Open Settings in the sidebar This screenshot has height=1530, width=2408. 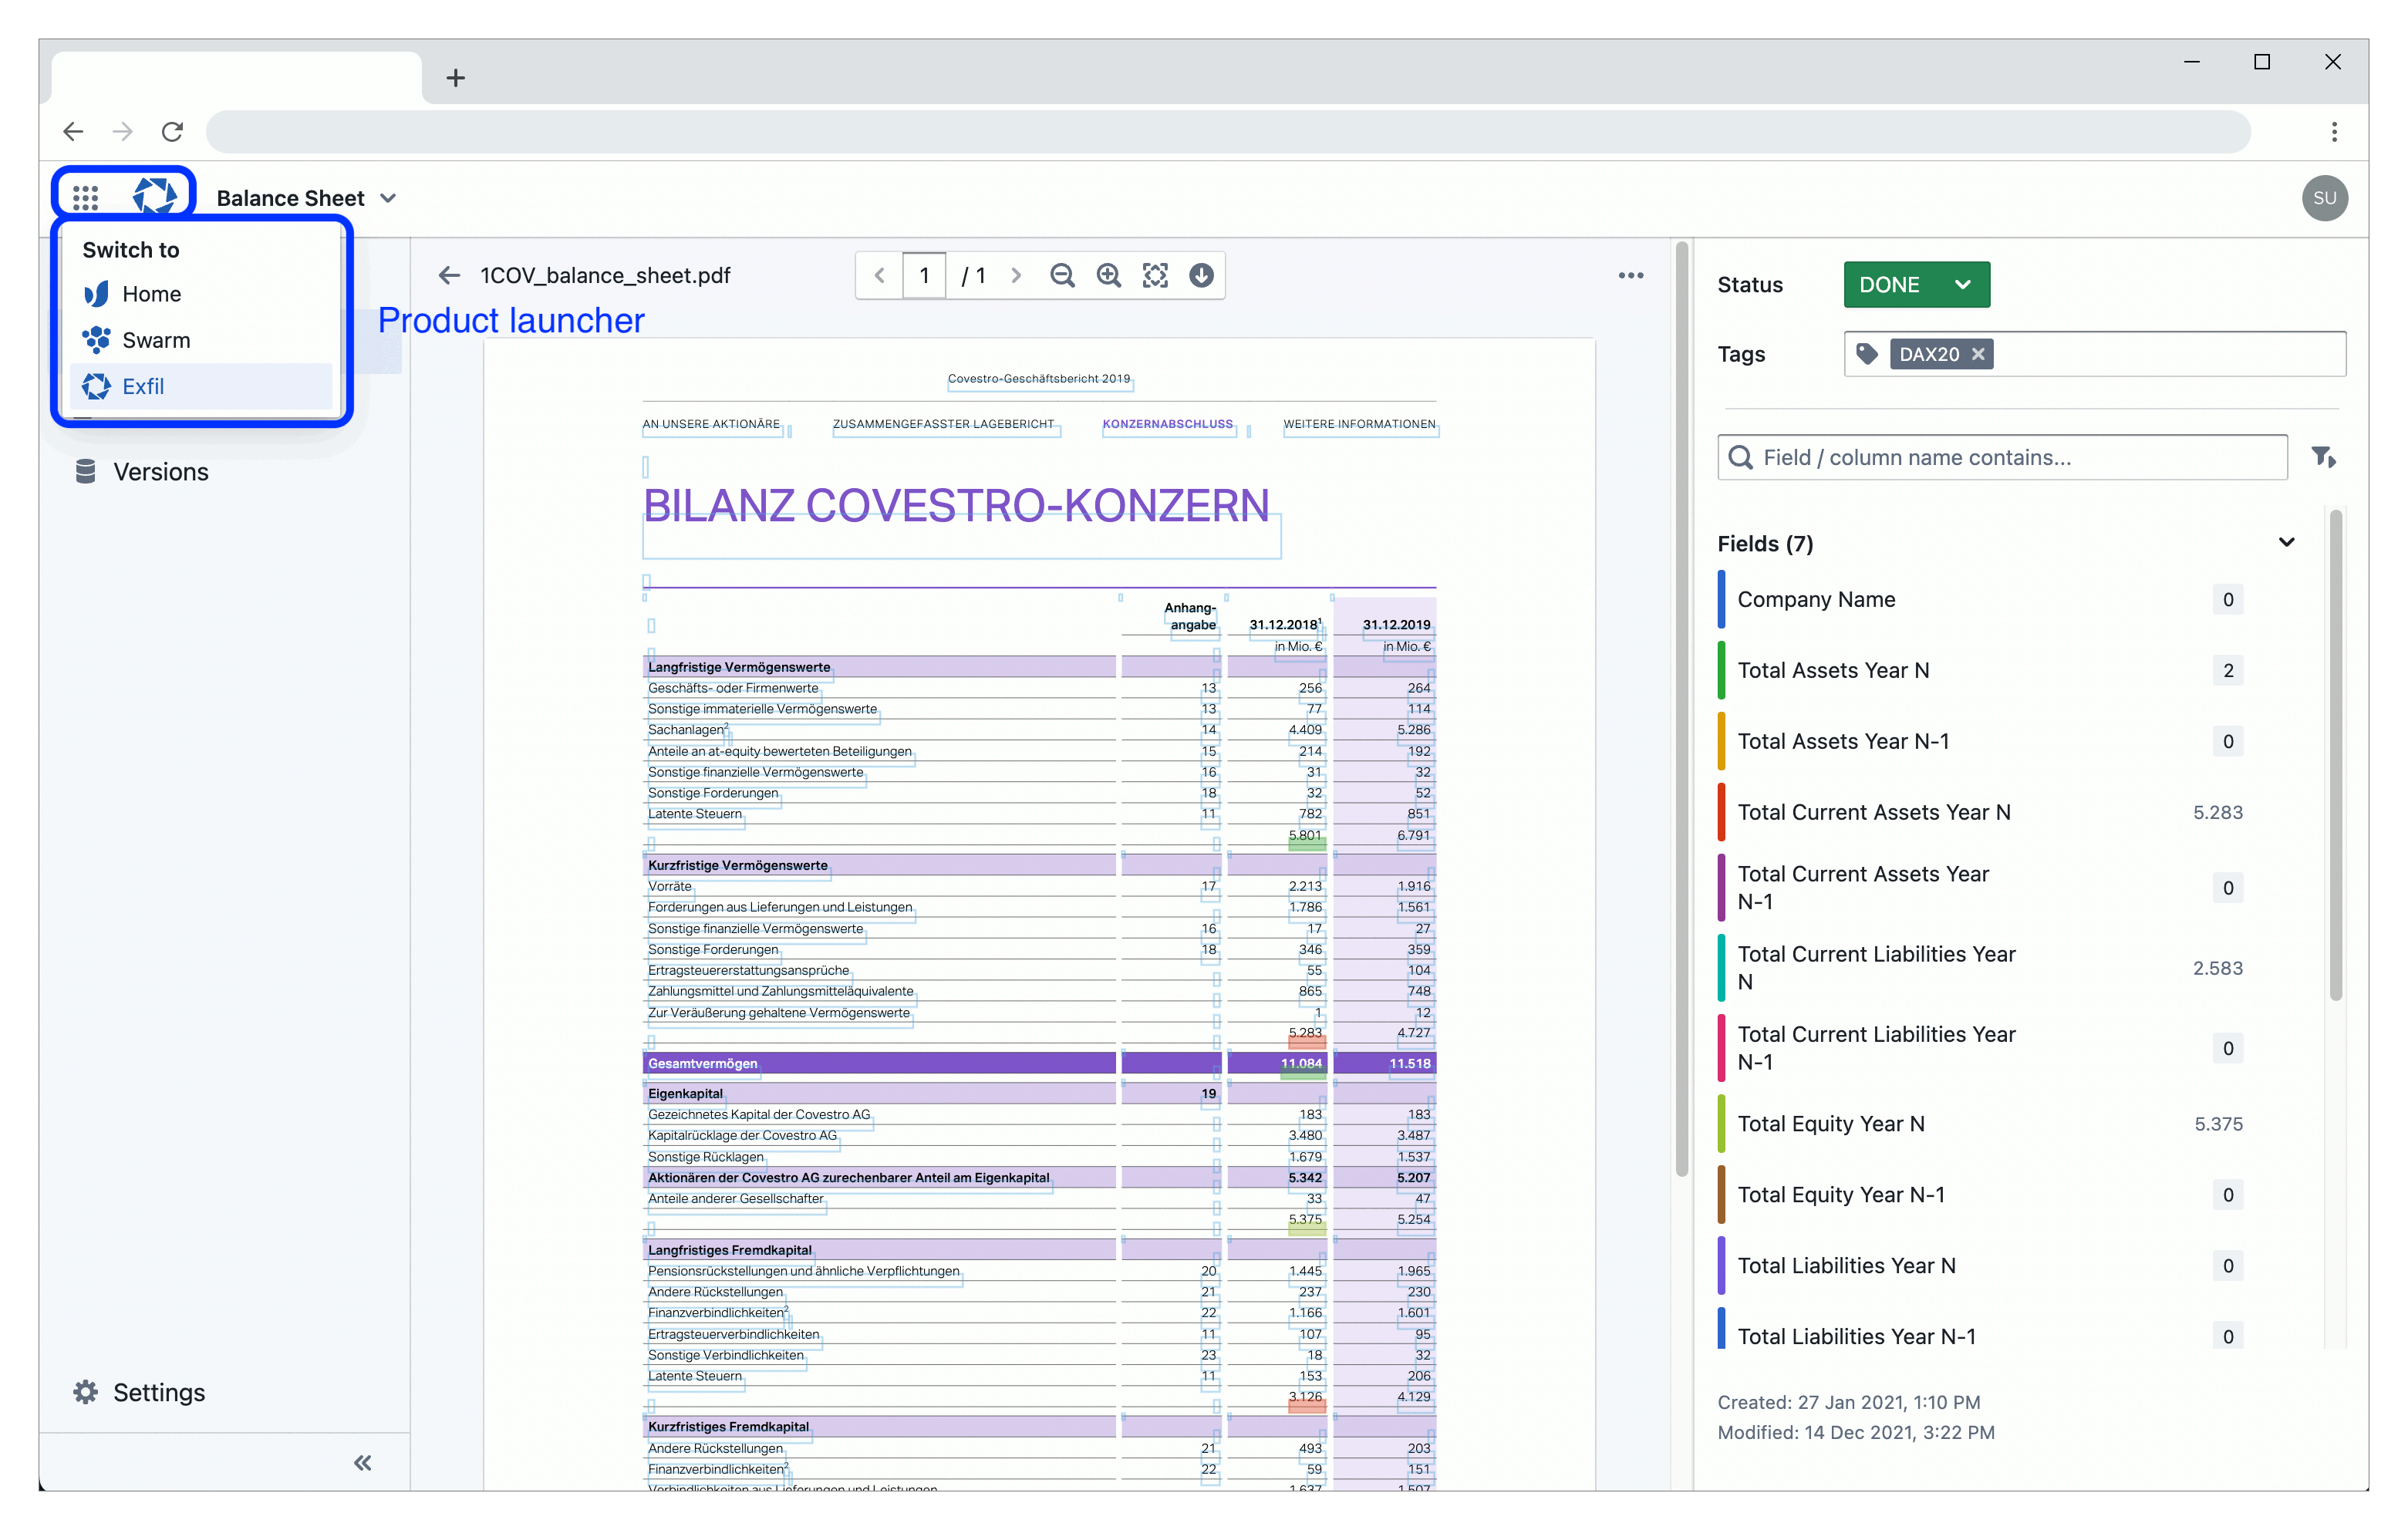[140, 1392]
